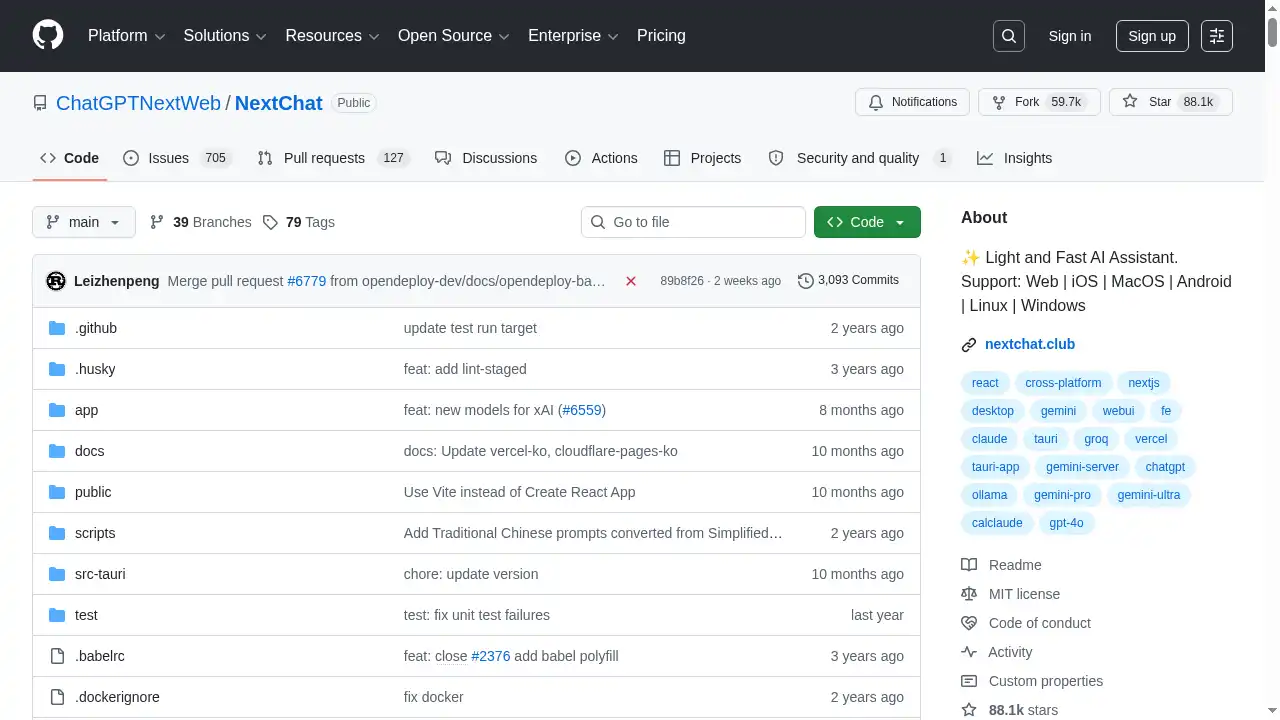Go to the GitHub homepage logo
The width and height of the screenshot is (1280, 720).
pos(48,36)
